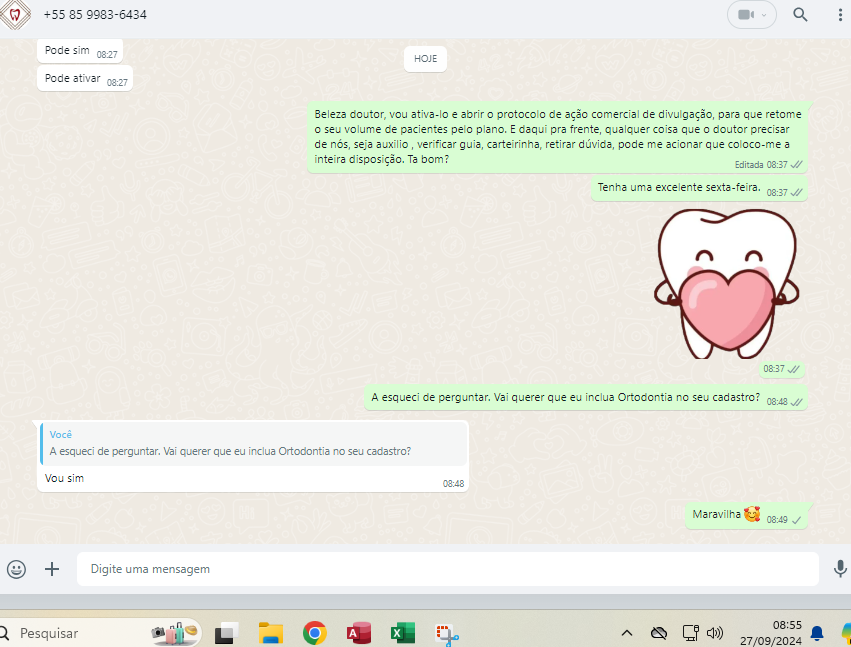Open Snipping Tool from the taskbar
The height and width of the screenshot is (647, 851).
(x=446, y=633)
